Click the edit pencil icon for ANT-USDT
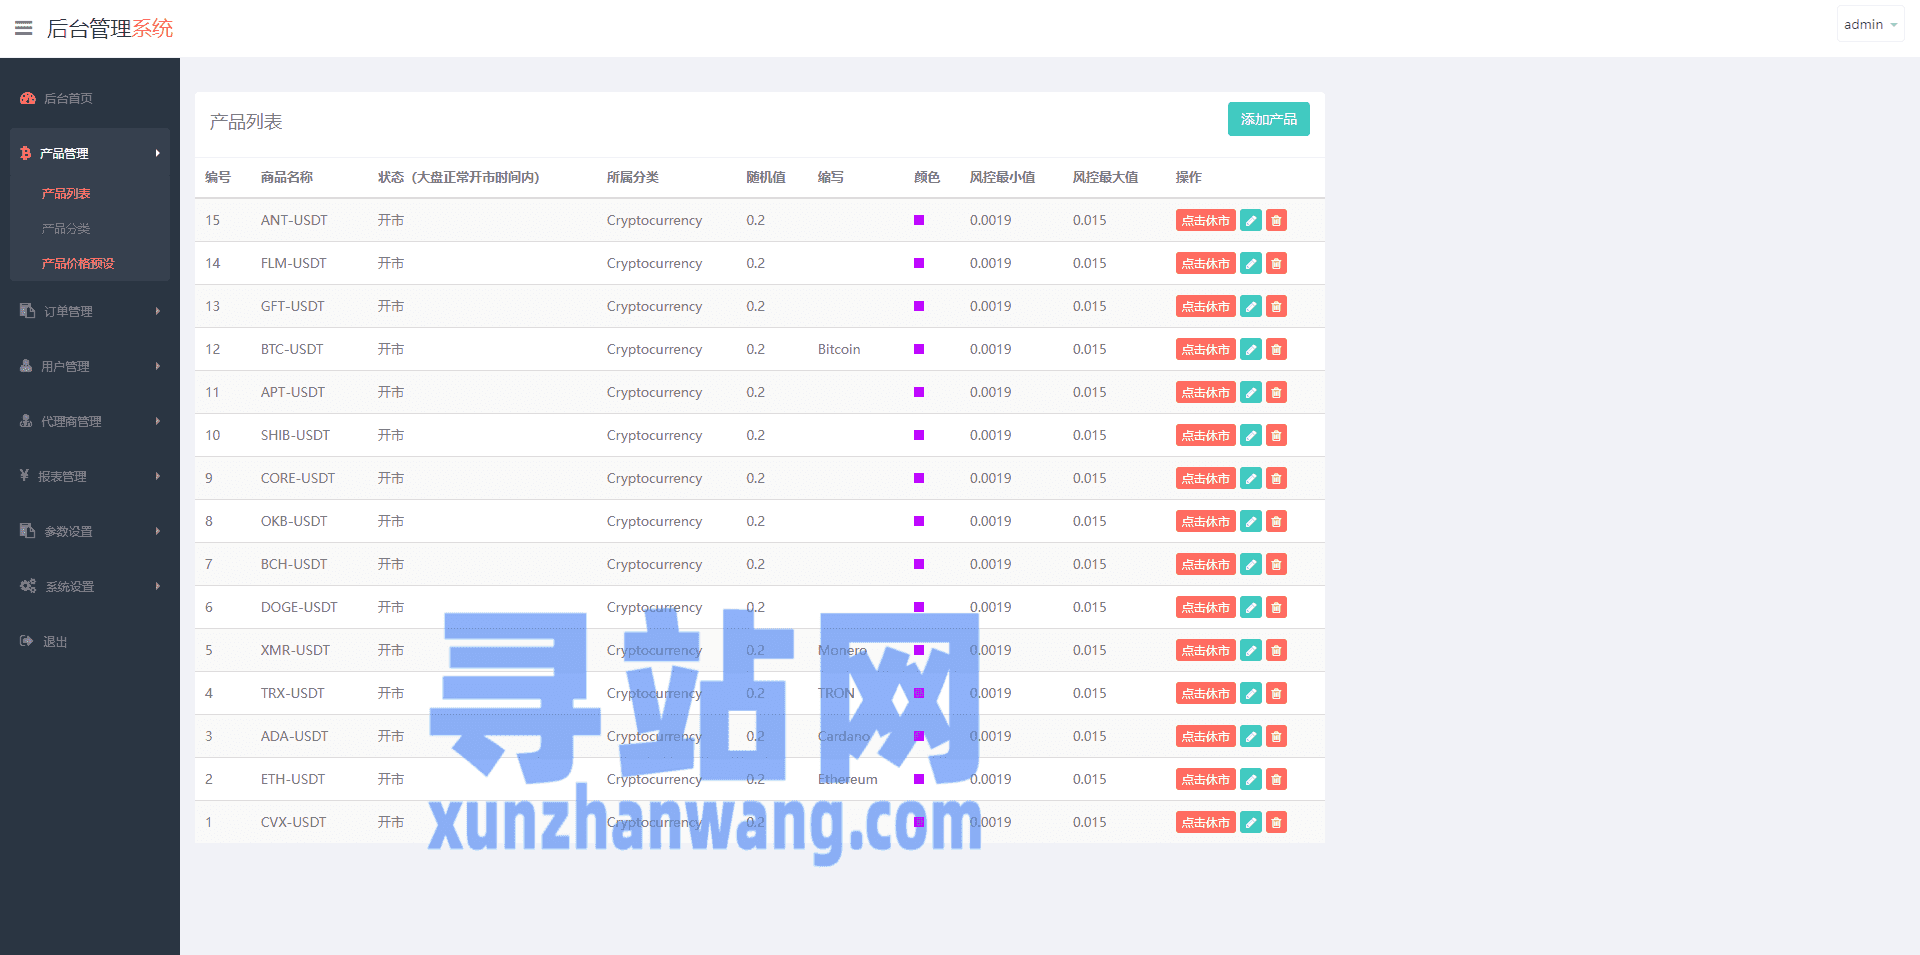The width and height of the screenshot is (1920, 955). point(1250,220)
